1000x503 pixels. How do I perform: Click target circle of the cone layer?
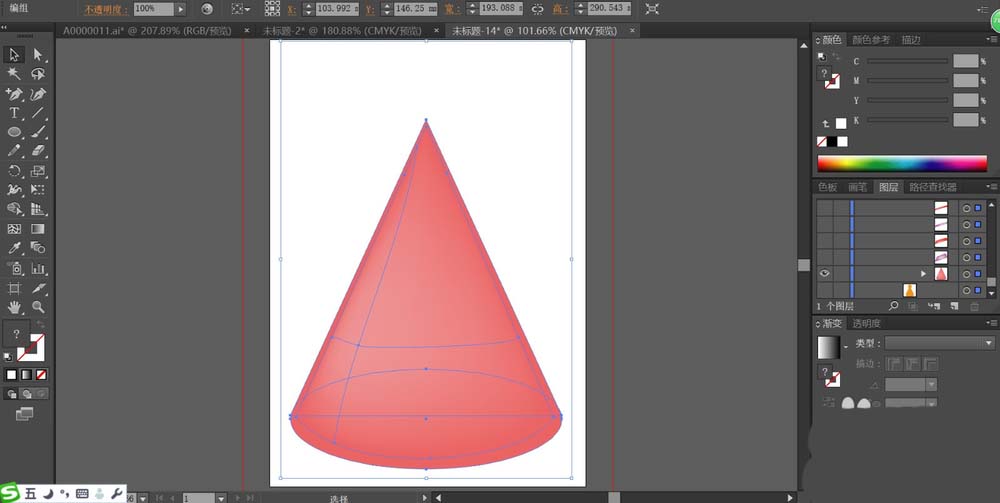point(966,274)
